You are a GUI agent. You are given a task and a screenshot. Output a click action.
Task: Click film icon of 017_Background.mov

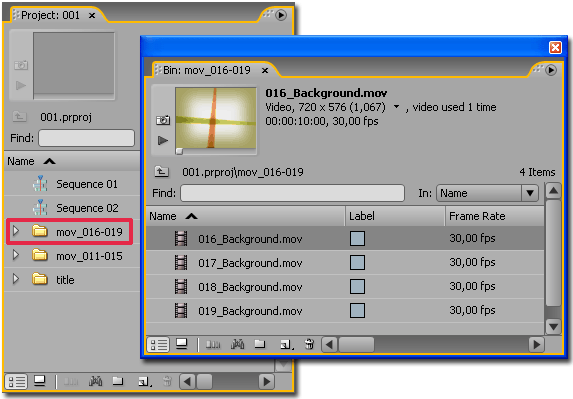pyautogui.click(x=181, y=263)
